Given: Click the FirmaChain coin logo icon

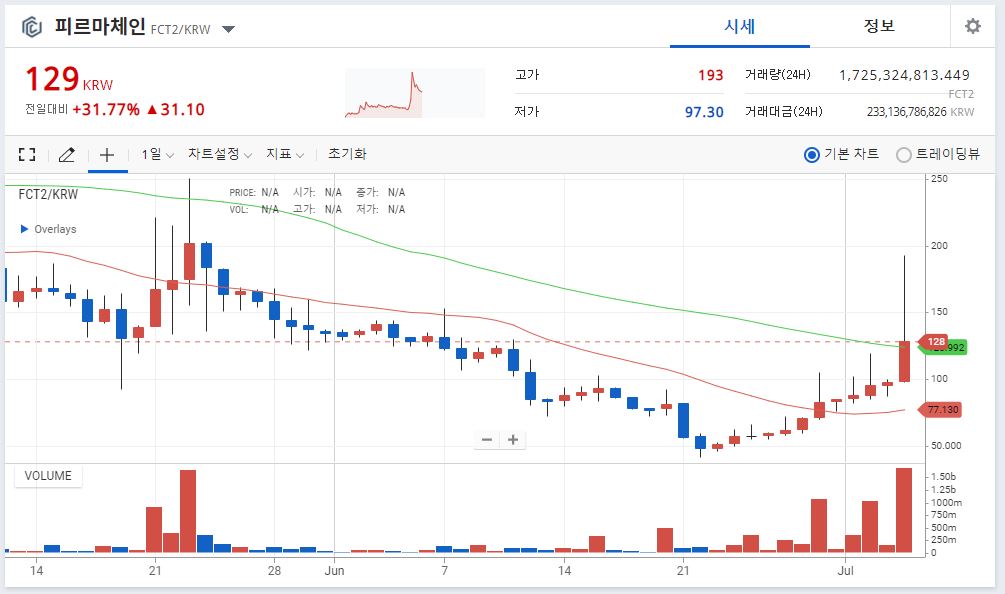Looking at the screenshot, I should tap(31, 27).
